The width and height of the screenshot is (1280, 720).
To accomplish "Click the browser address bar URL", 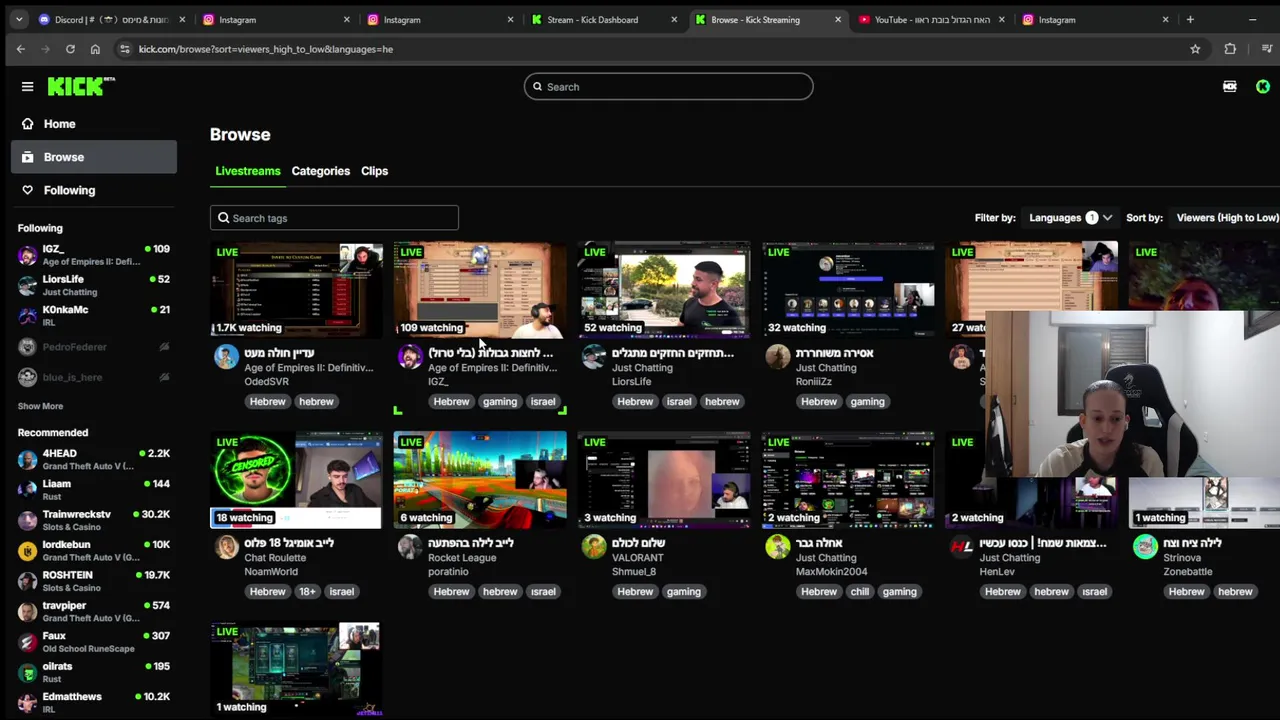I will pos(265,49).
